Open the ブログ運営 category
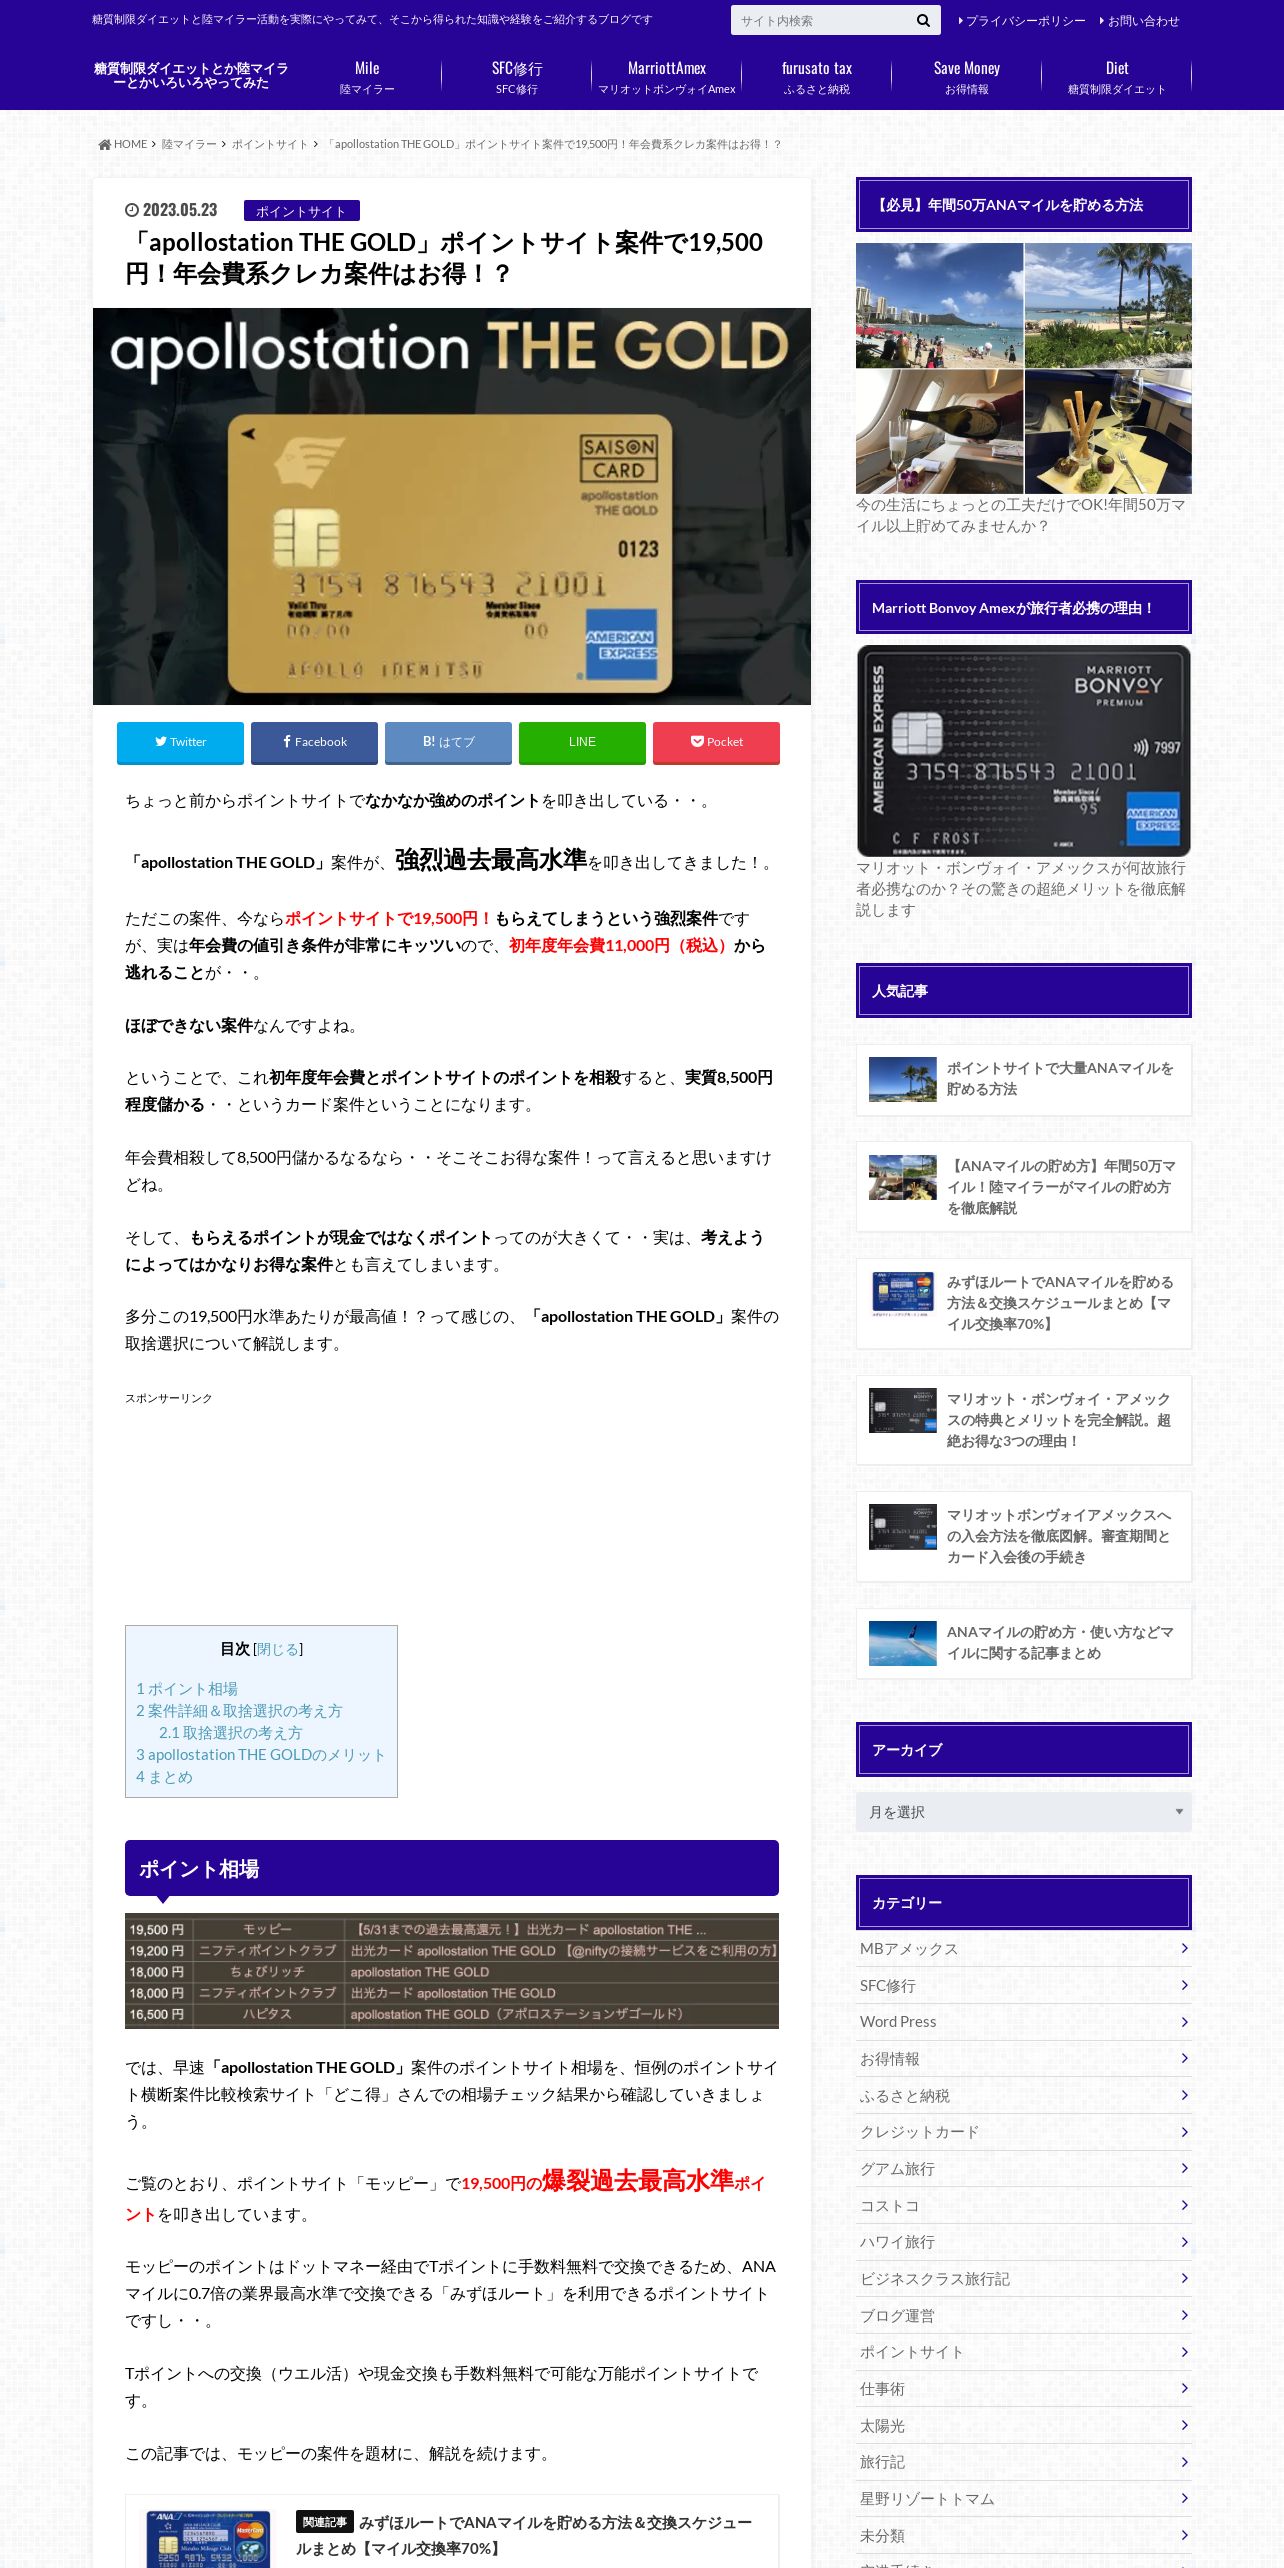This screenshot has width=1284, height=2568. coord(1024,2315)
